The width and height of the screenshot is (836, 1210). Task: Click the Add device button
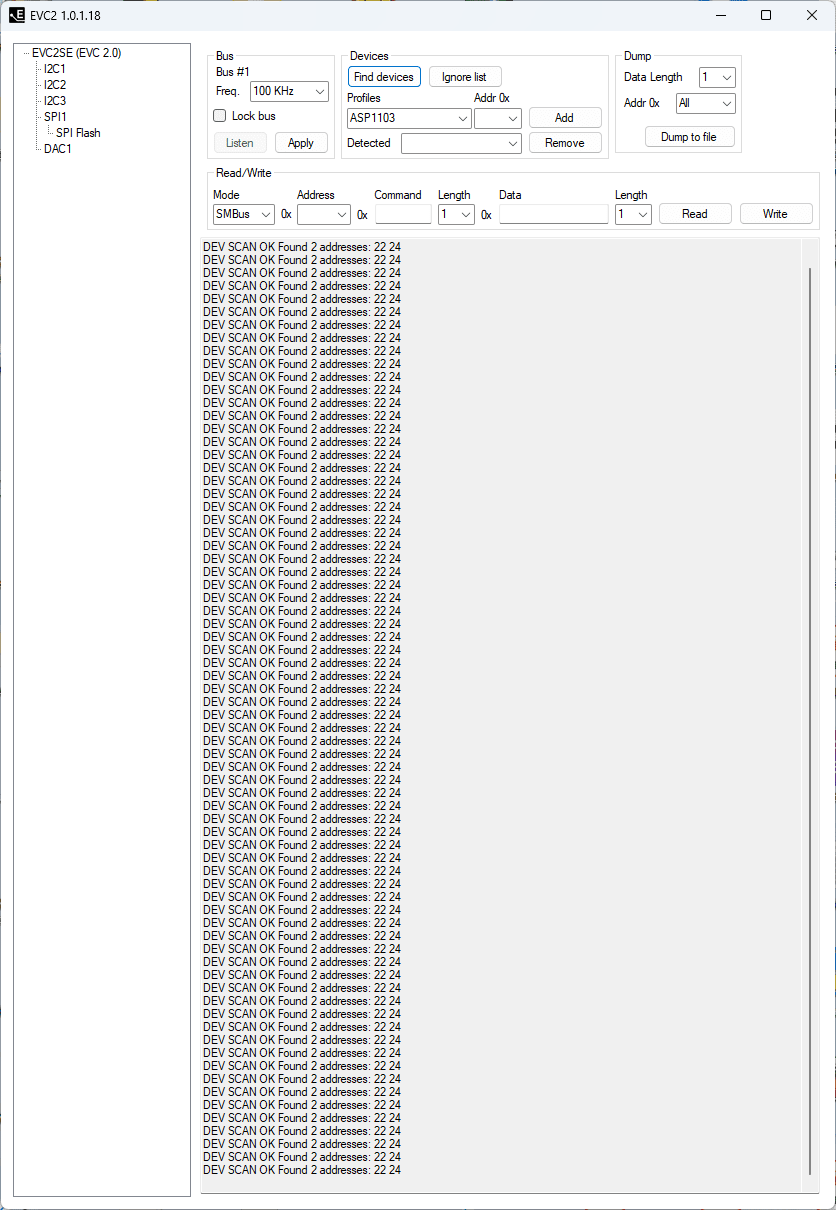(x=565, y=118)
